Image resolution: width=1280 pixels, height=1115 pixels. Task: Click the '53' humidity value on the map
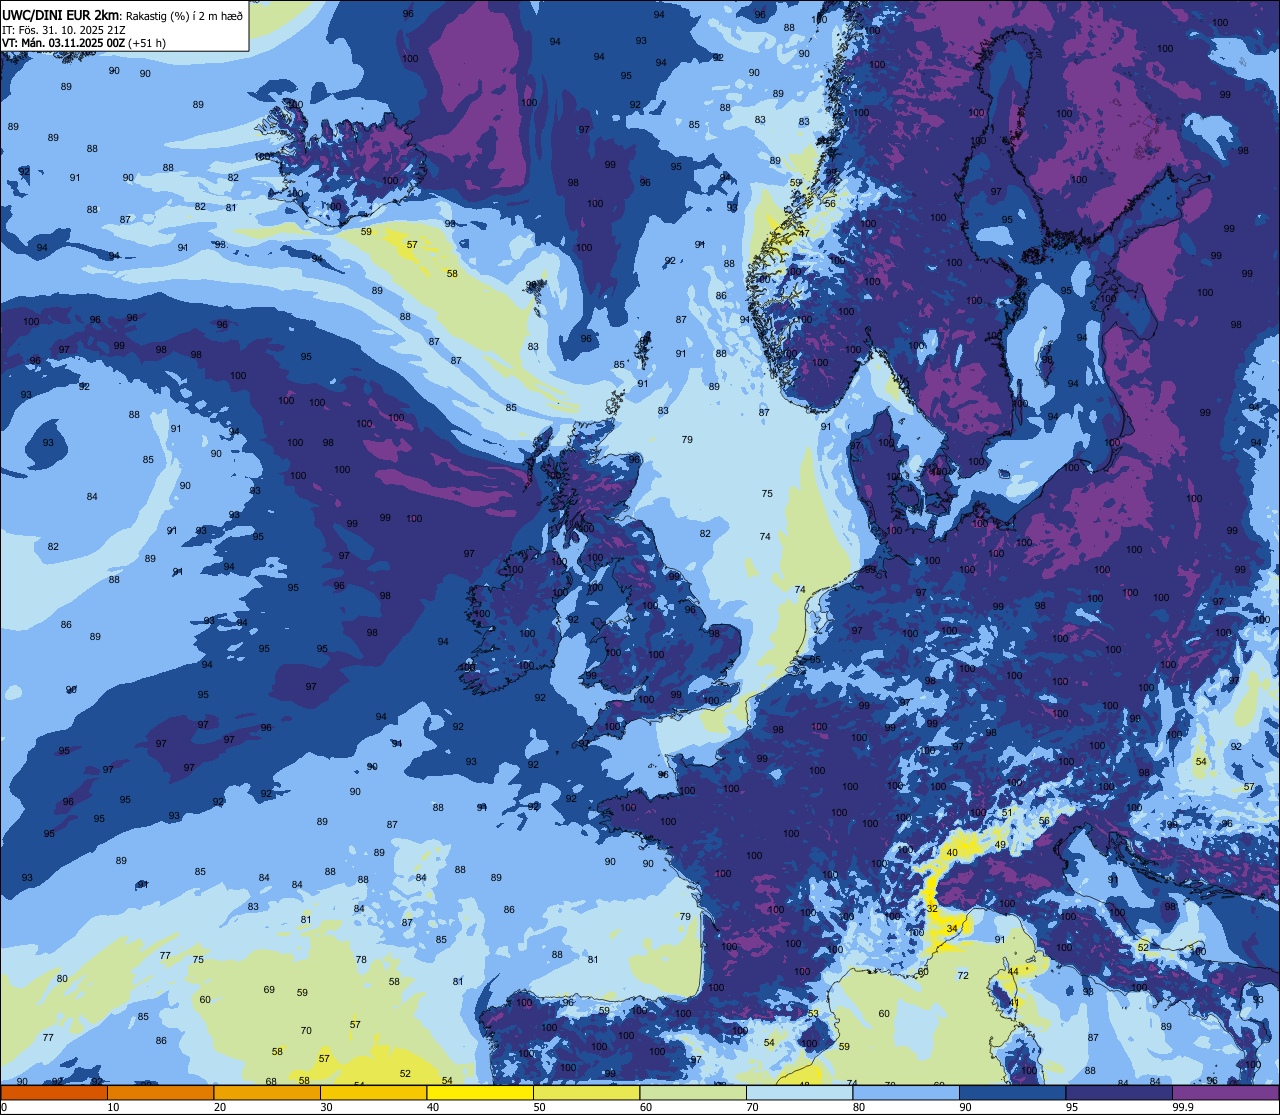pyautogui.click(x=813, y=1014)
